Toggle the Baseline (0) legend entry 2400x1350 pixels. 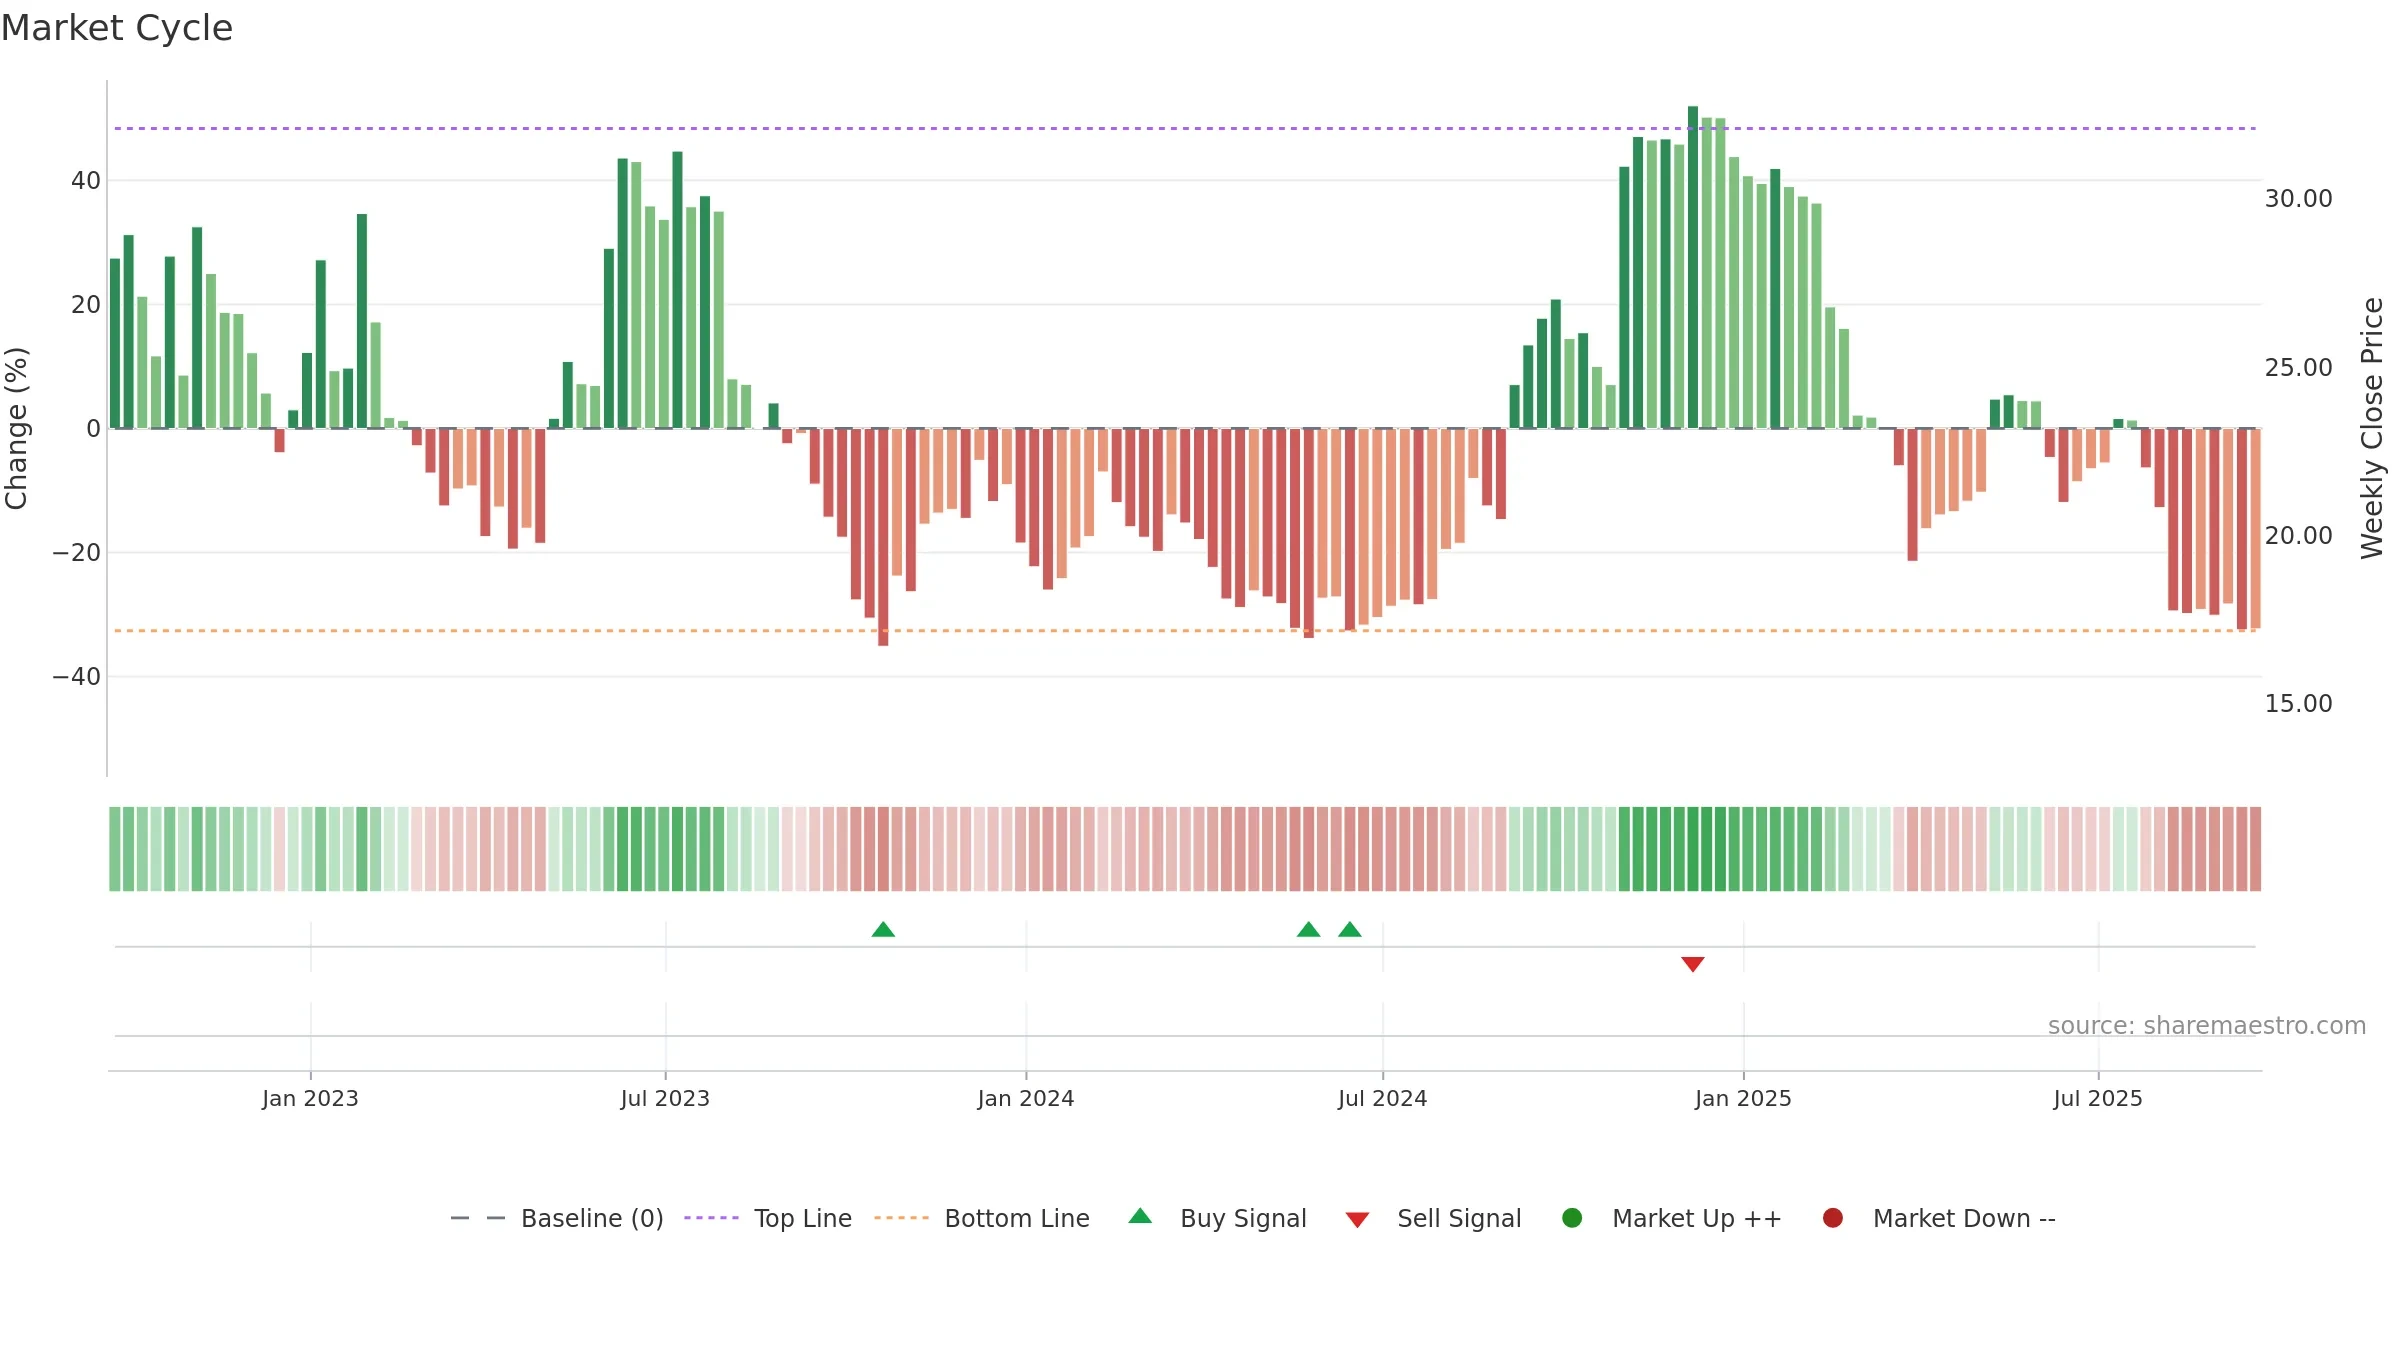[x=557, y=1218]
